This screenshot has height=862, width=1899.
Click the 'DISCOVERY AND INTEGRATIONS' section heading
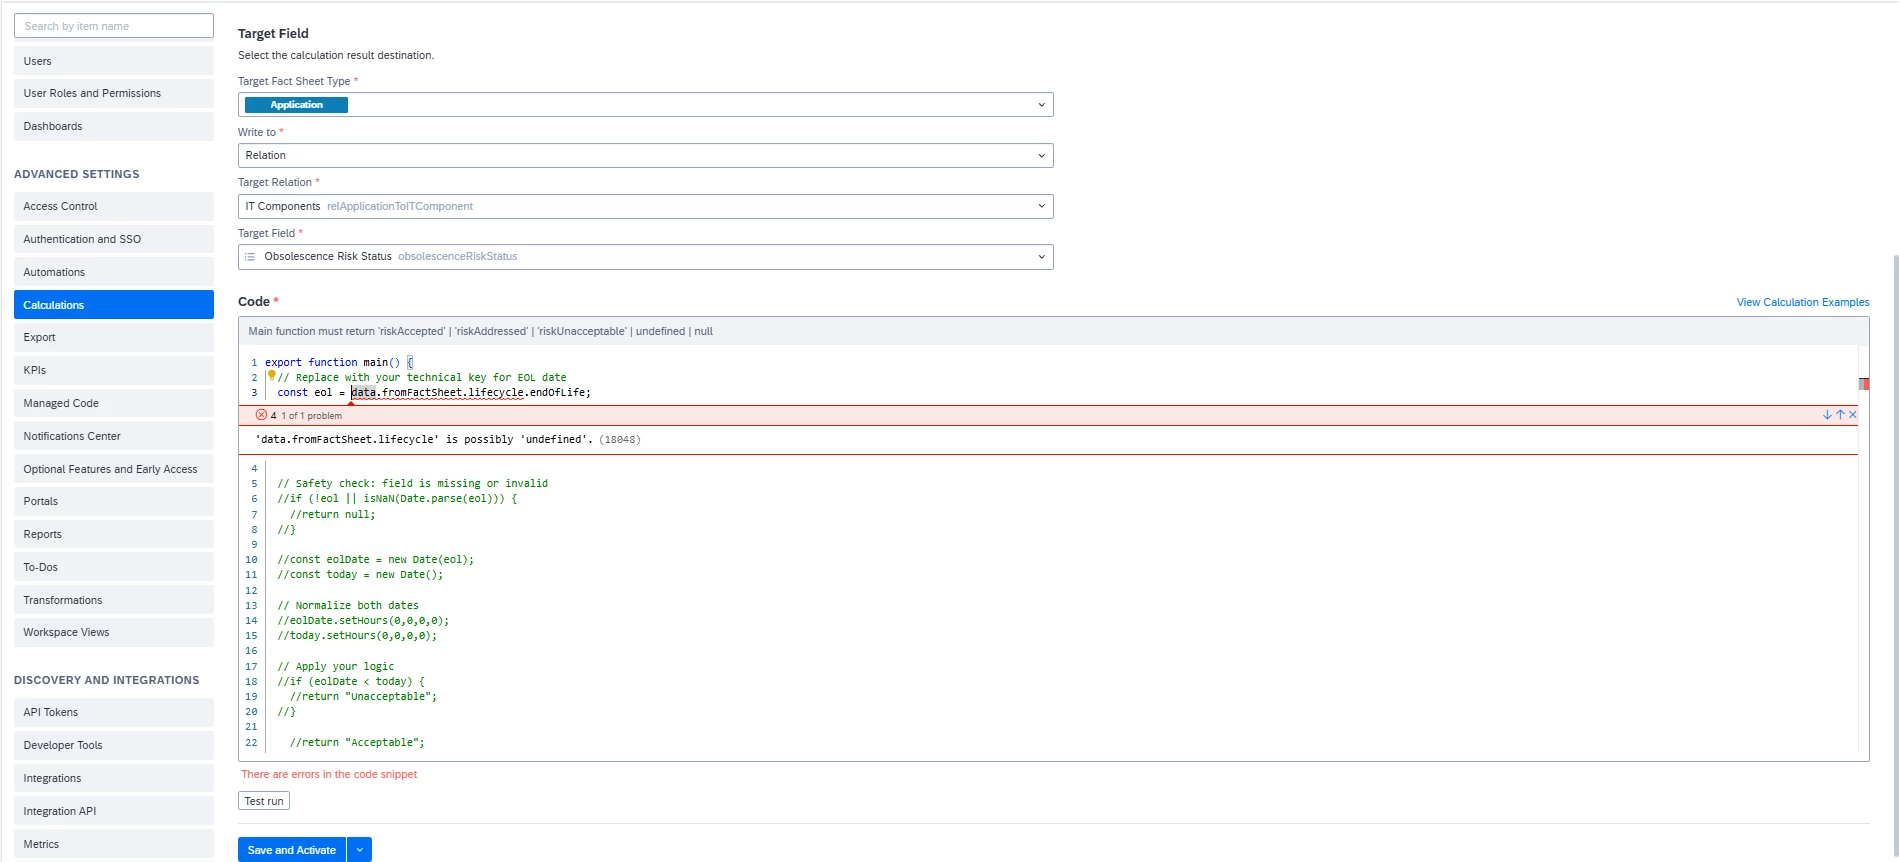point(107,680)
